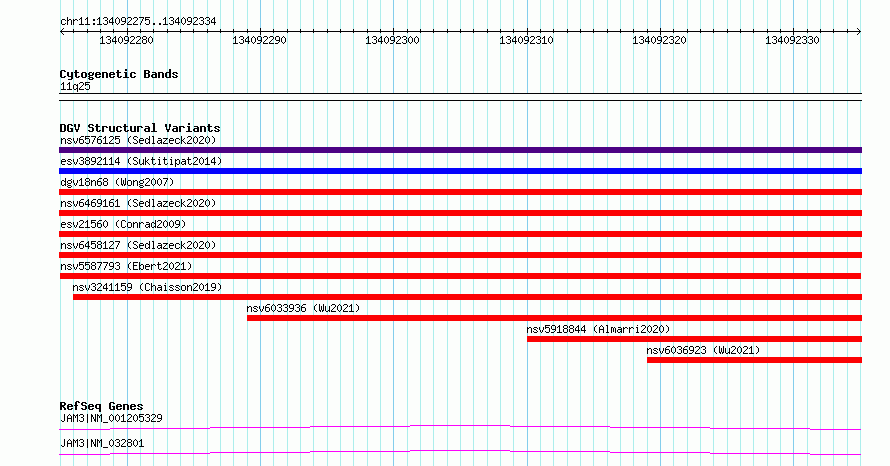890x466 pixels.
Task: Click ruler position 134092280
Action: [127, 40]
